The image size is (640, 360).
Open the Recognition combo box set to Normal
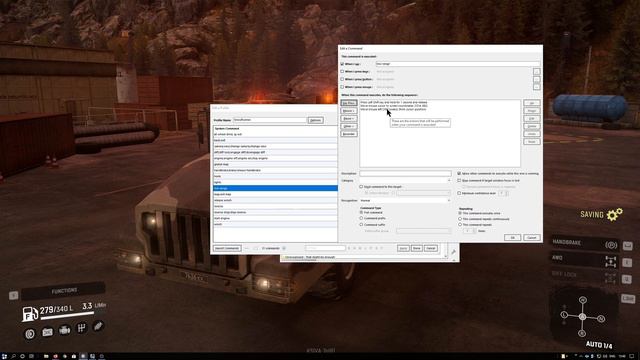click(x=405, y=200)
